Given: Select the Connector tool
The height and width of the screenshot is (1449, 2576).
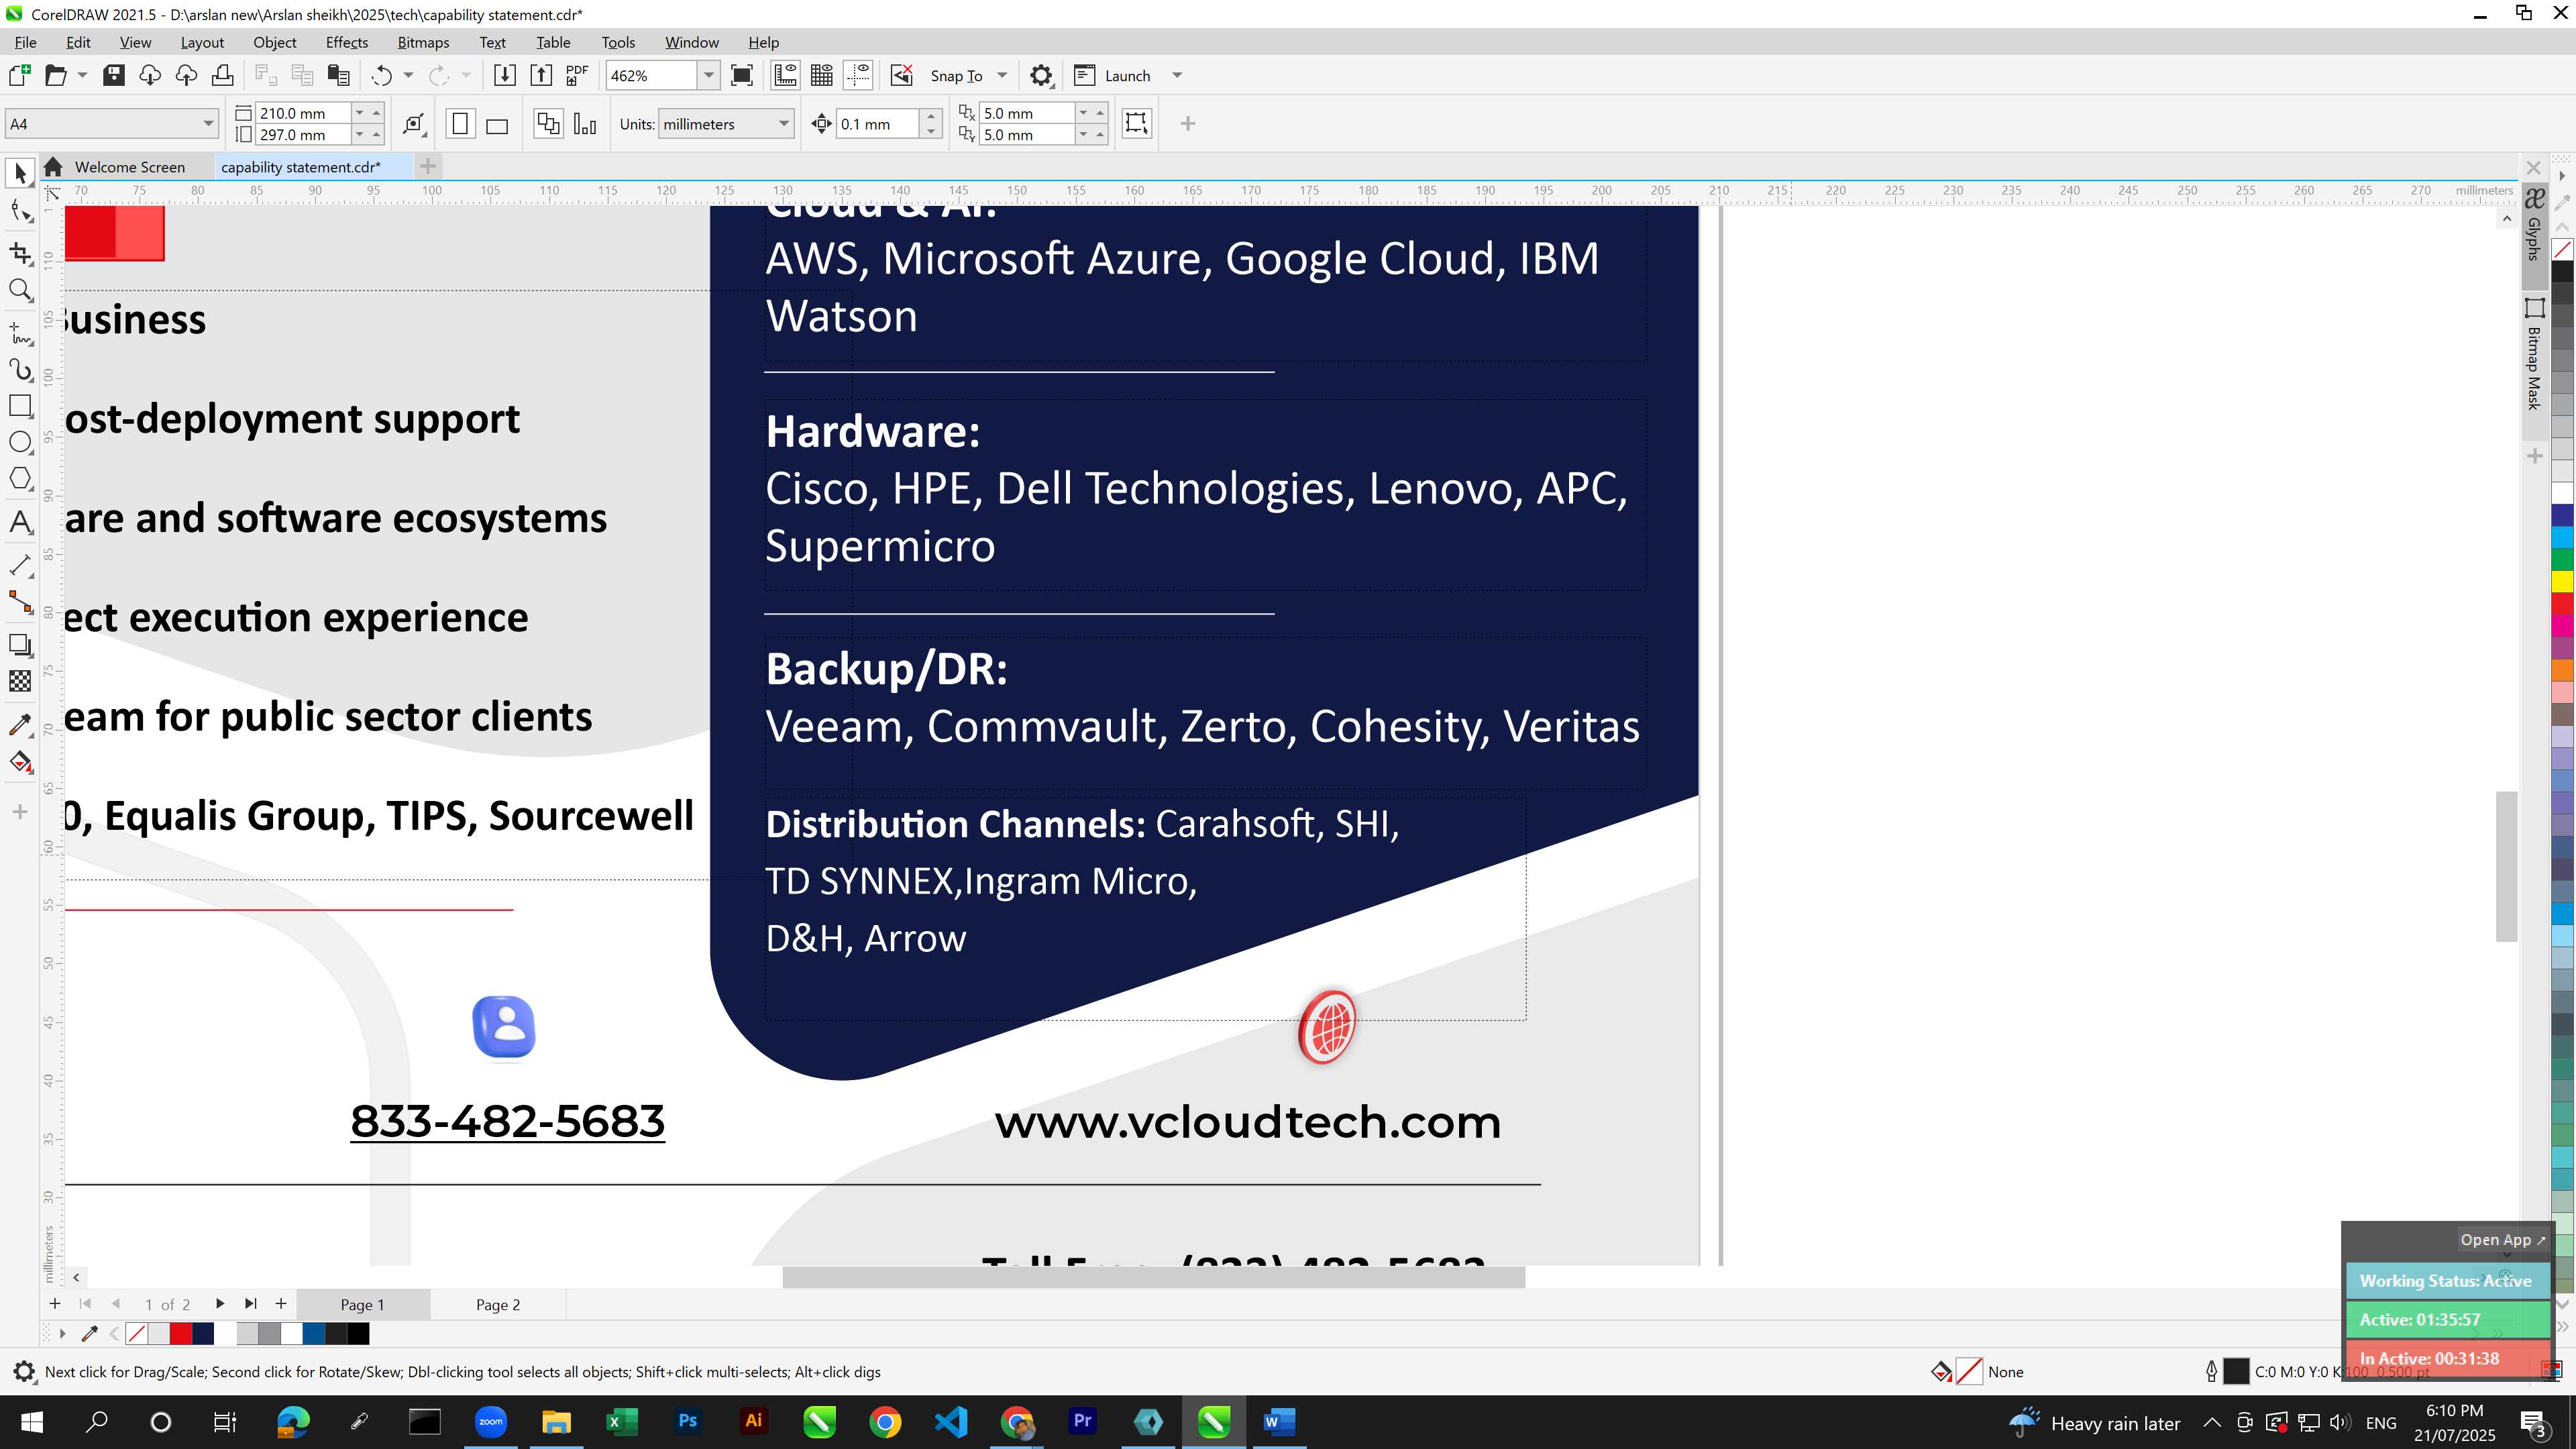Looking at the screenshot, I should click(20, 602).
